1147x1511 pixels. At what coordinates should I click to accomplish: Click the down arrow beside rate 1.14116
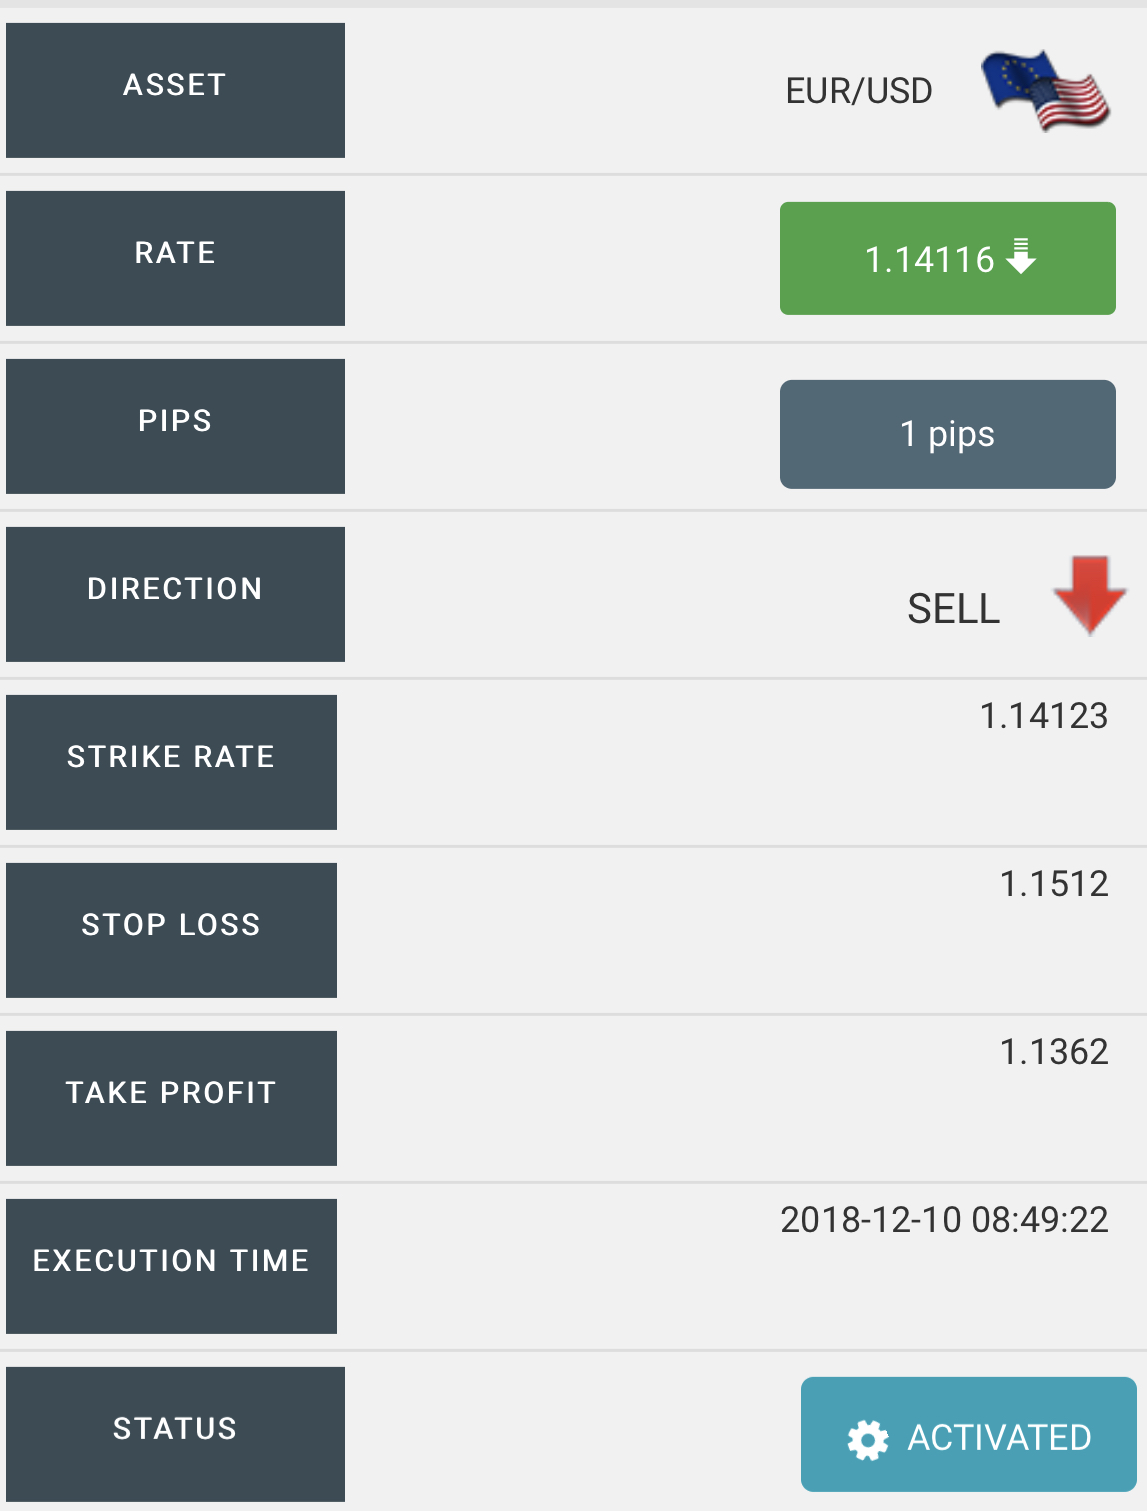(x=1021, y=256)
